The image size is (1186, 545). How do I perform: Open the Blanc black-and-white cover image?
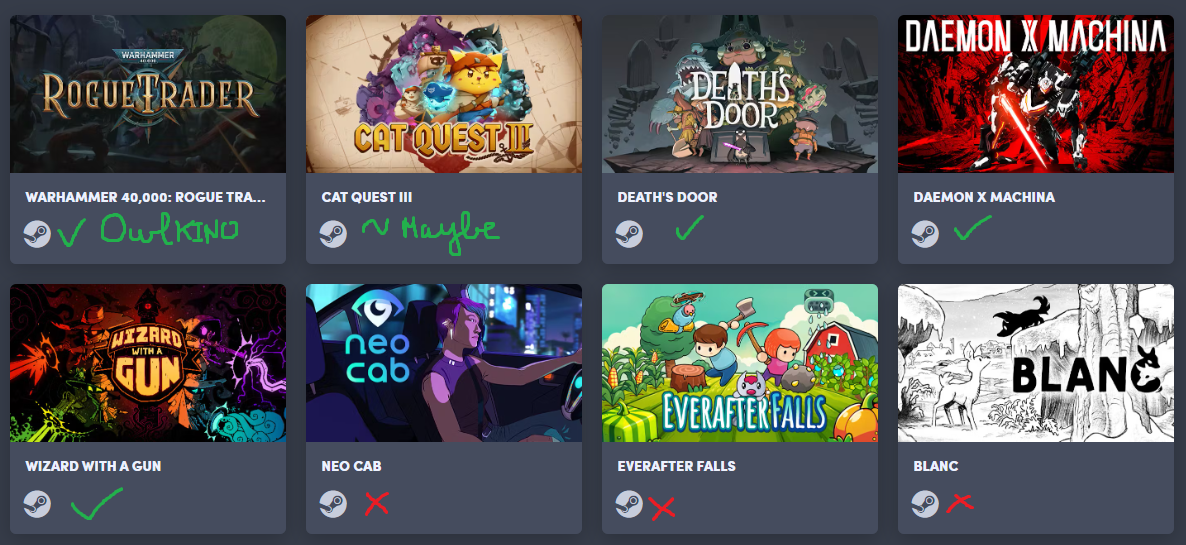point(1035,363)
